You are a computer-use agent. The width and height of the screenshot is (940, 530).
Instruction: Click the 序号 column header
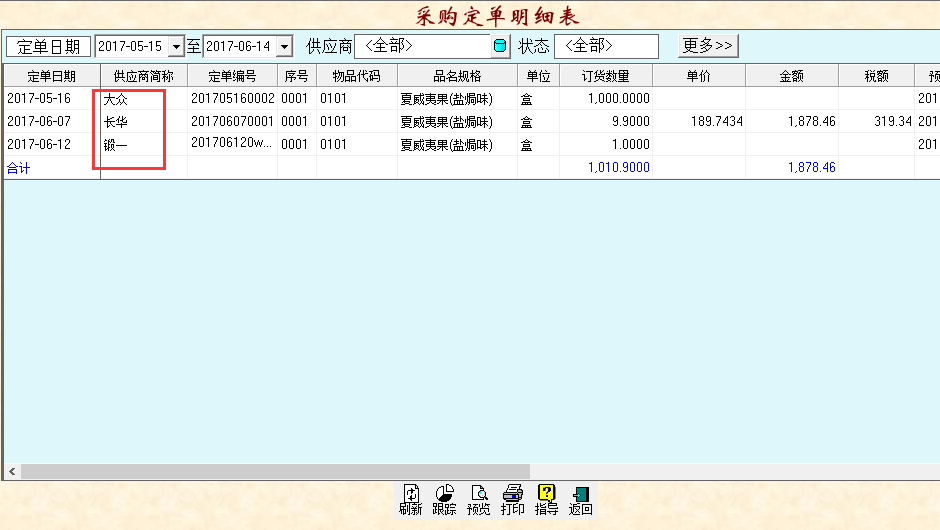(x=297, y=76)
